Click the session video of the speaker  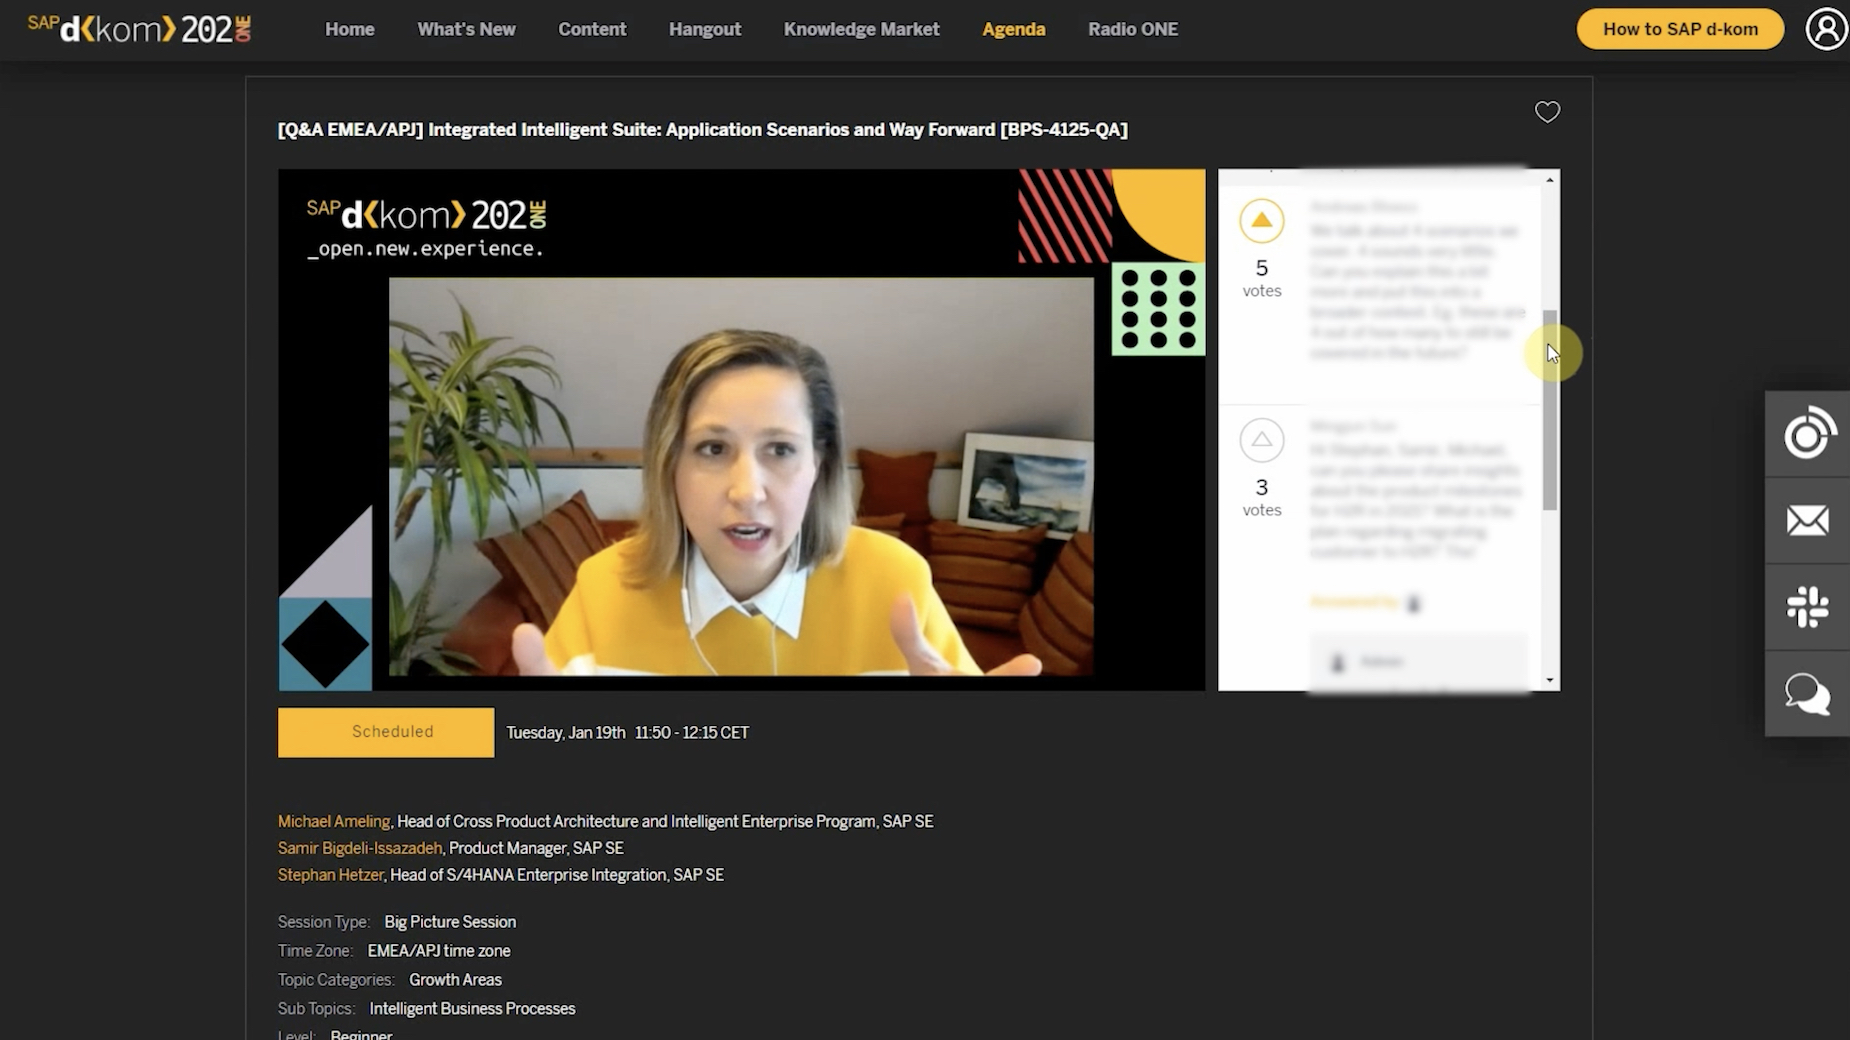(x=740, y=476)
